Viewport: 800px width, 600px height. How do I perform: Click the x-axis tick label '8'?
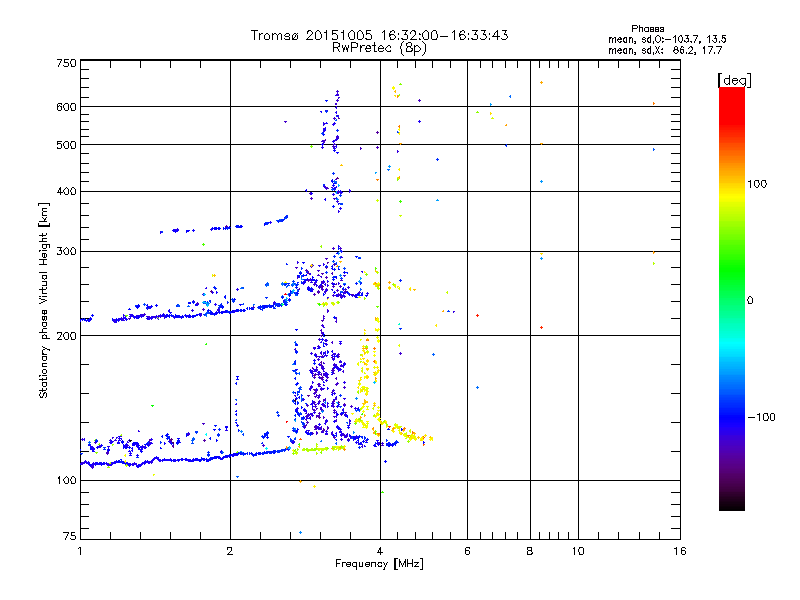(x=530, y=551)
